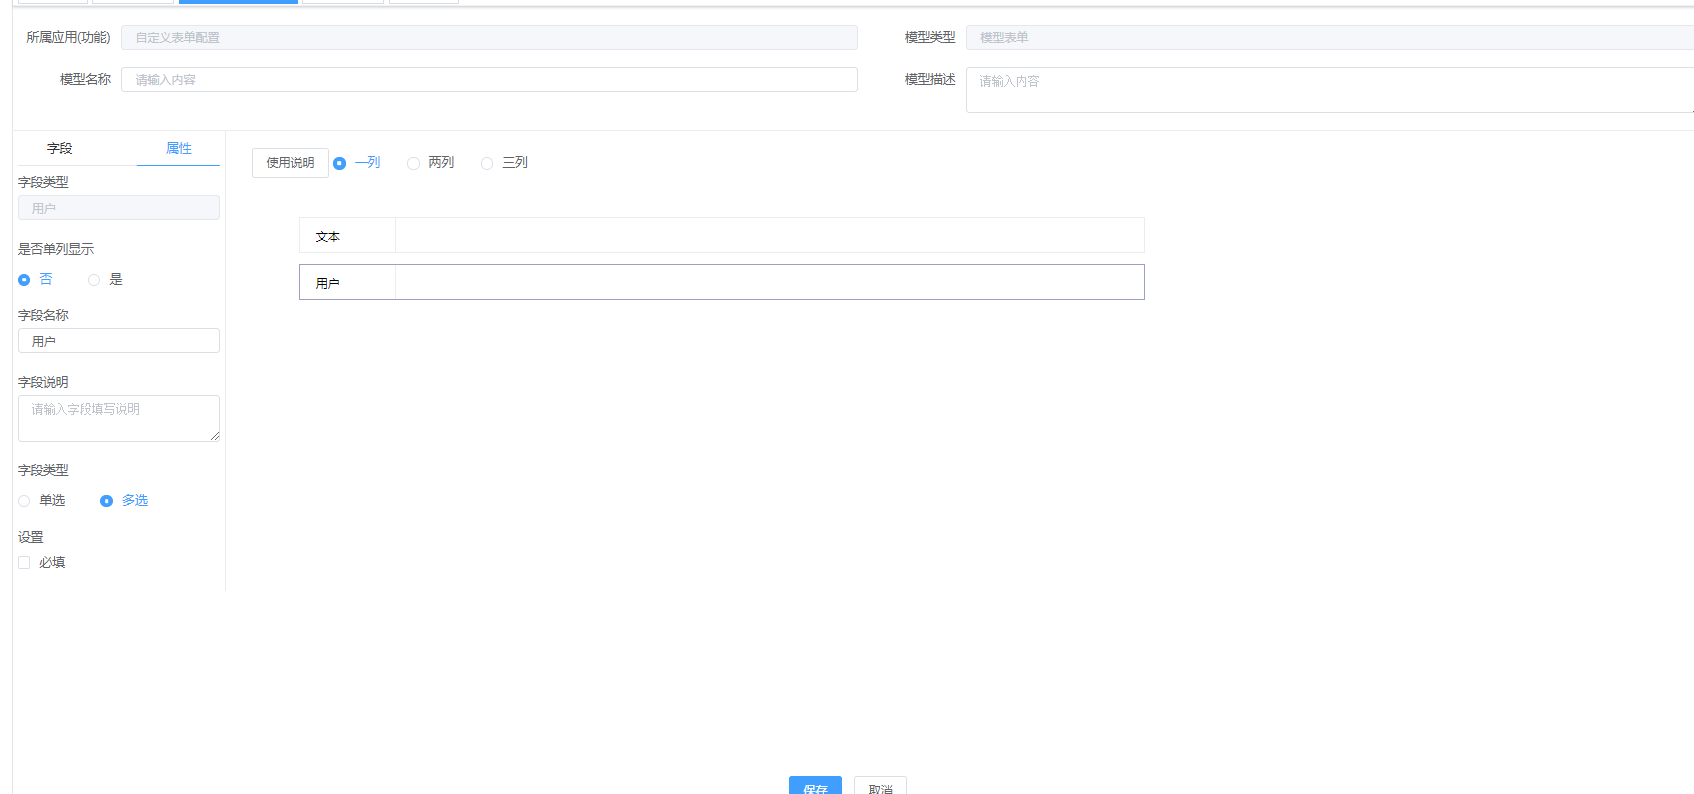This screenshot has height=794, width=1694.
Task: Switch to the 字段 tab
Action: point(60,149)
